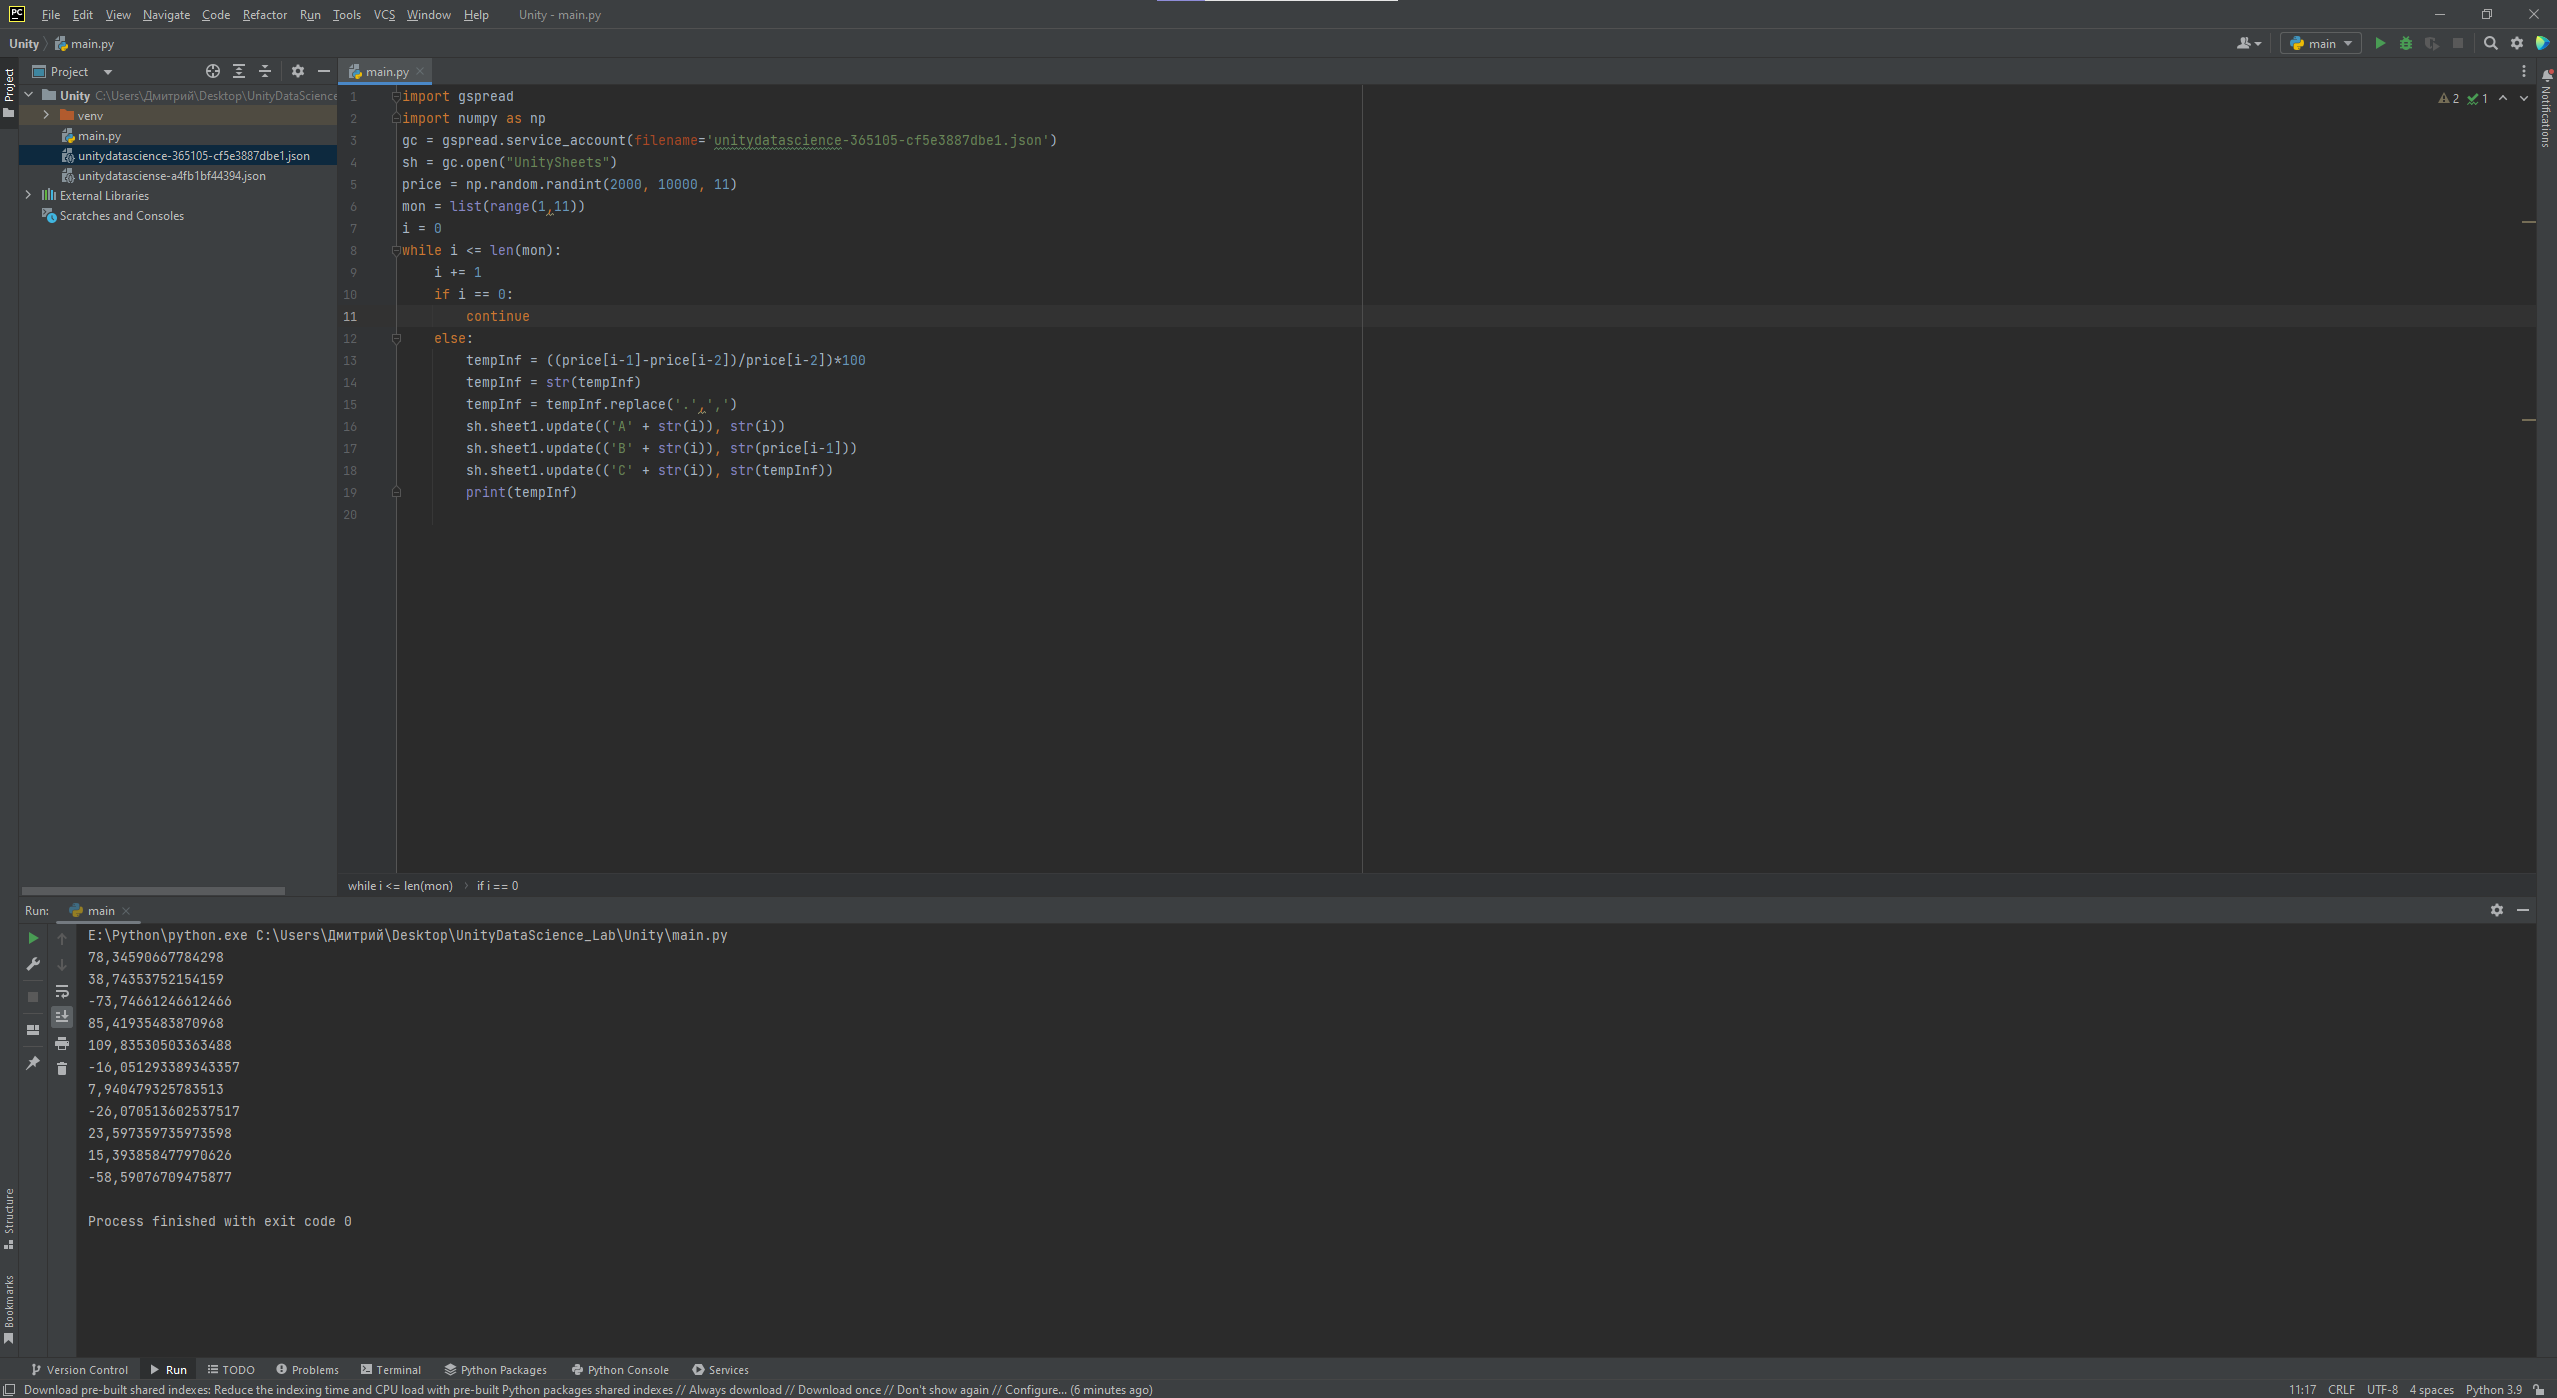Screen dimensions: 2557x1398
Task: Collapse all nodes in the Project panel
Action: coord(264,71)
